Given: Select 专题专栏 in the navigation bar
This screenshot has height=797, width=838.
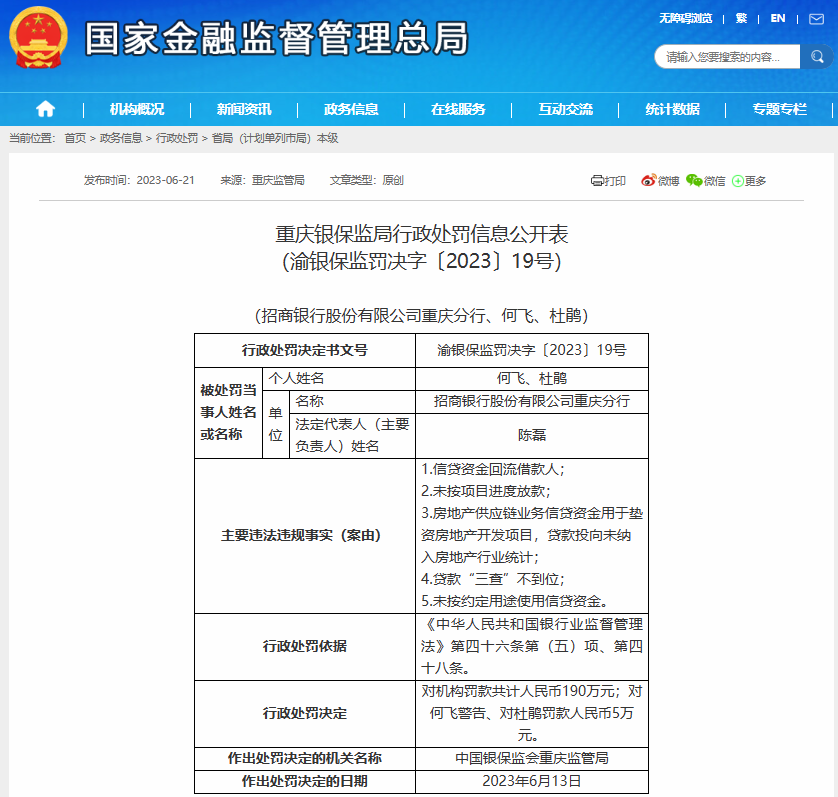Looking at the screenshot, I should coord(777,110).
